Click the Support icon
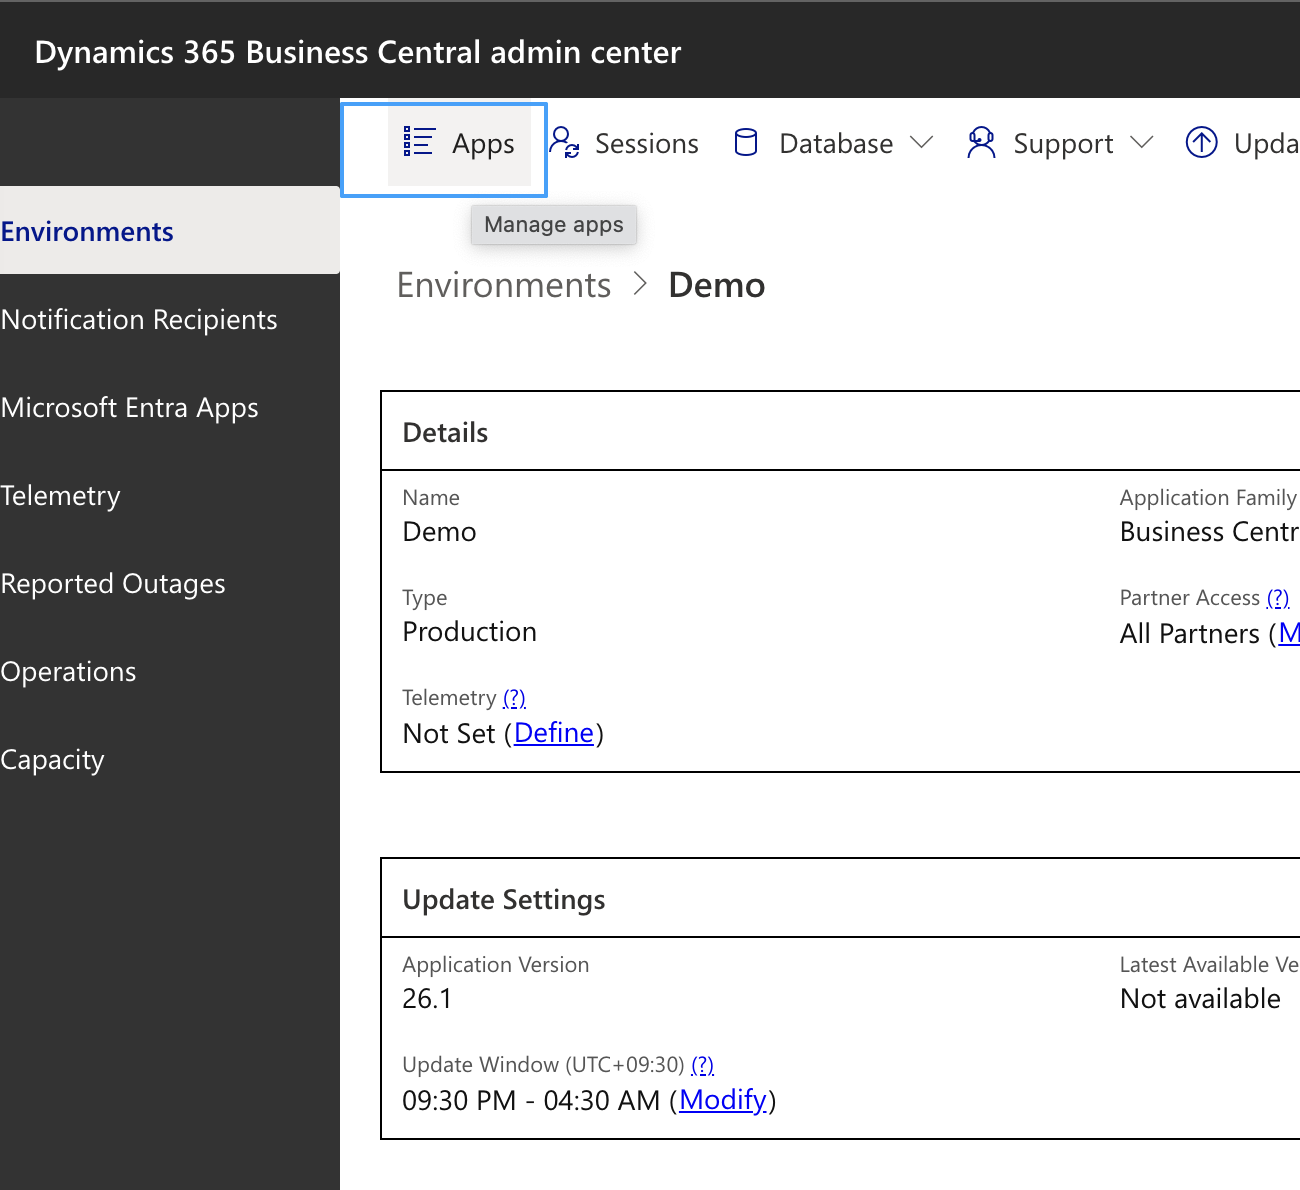Image resolution: width=1300 pixels, height=1190 pixels. coord(981,143)
